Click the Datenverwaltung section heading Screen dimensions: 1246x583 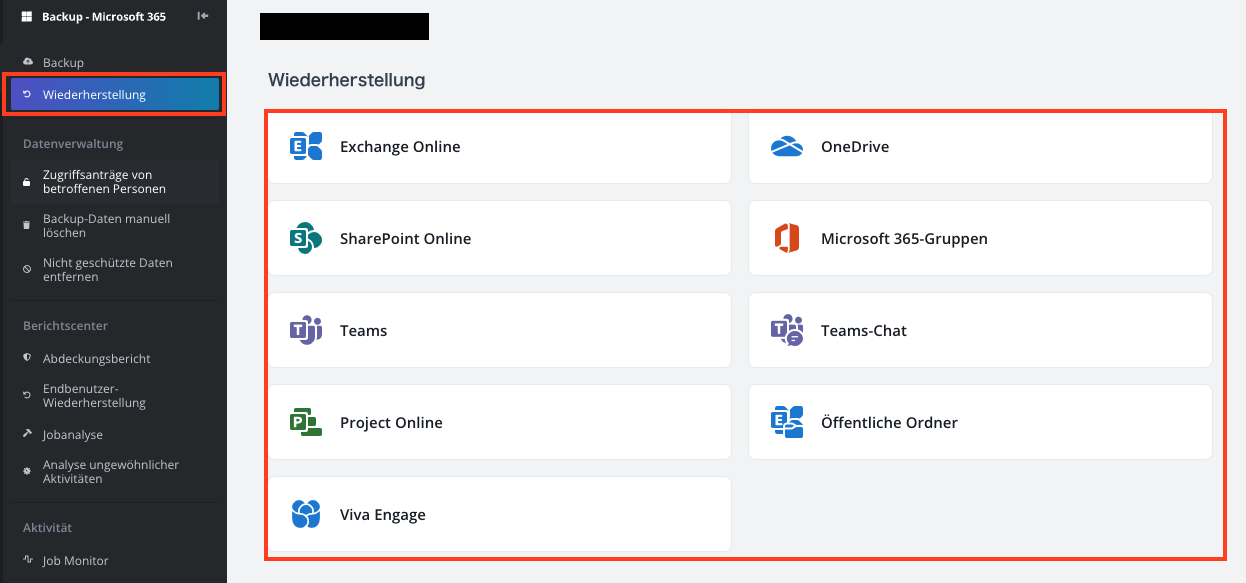coord(73,144)
